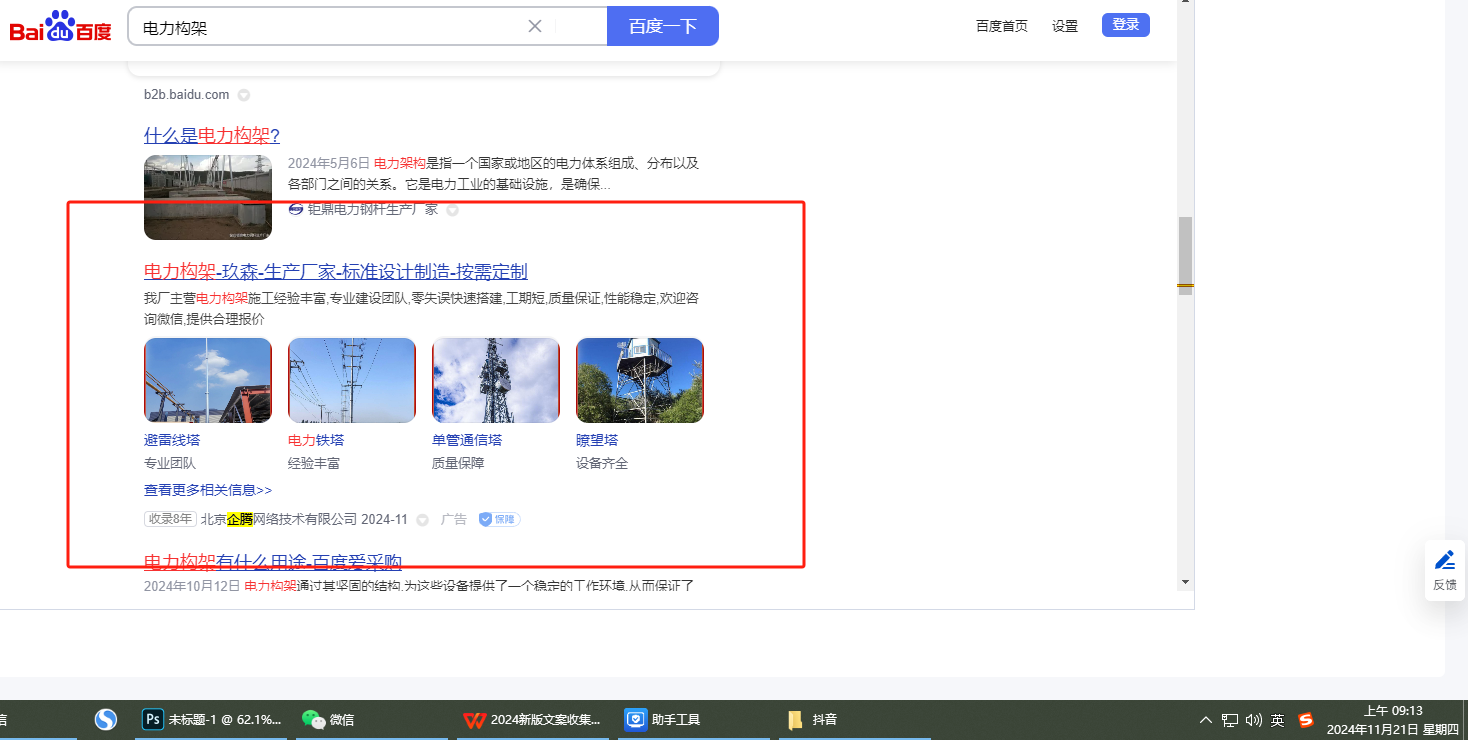Click the volume speaker tray icon
This screenshot has height=740, width=1468.
1254,719
